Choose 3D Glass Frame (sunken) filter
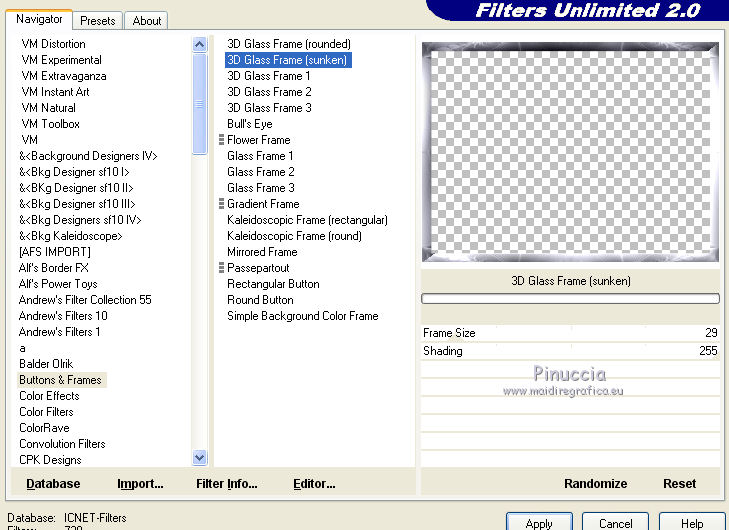The image size is (729, 530). tap(288, 60)
